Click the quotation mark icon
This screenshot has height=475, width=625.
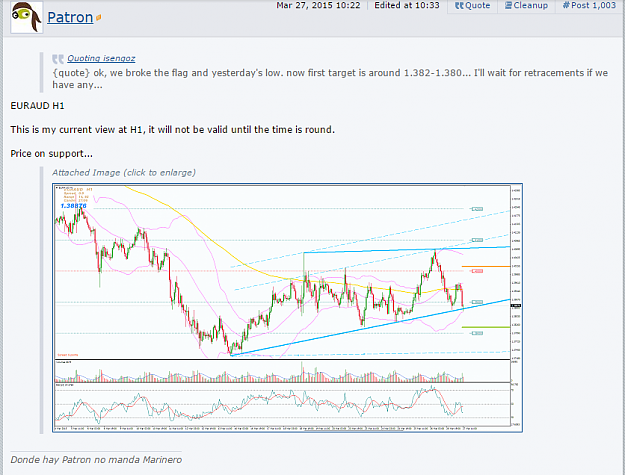coord(58,59)
